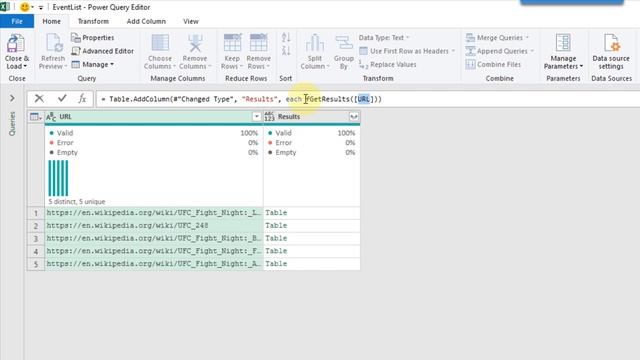Click the Table cell in row 1
The height and width of the screenshot is (360, 640).
point(312,213)
